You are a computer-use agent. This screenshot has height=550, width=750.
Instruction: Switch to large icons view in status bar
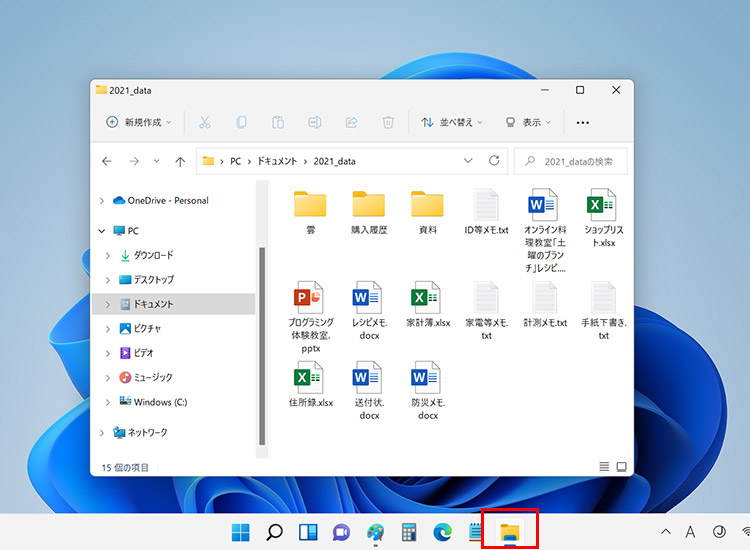coord(621,467)
